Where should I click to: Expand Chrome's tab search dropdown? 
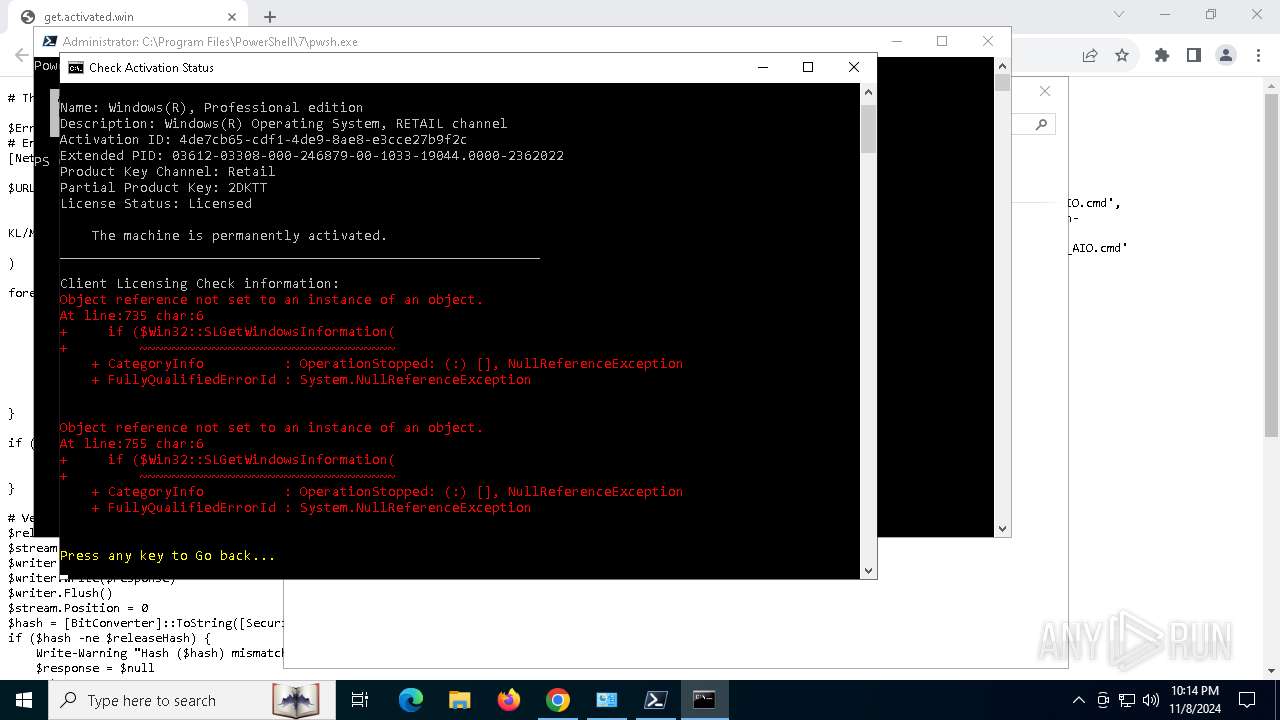point(1119,14)
